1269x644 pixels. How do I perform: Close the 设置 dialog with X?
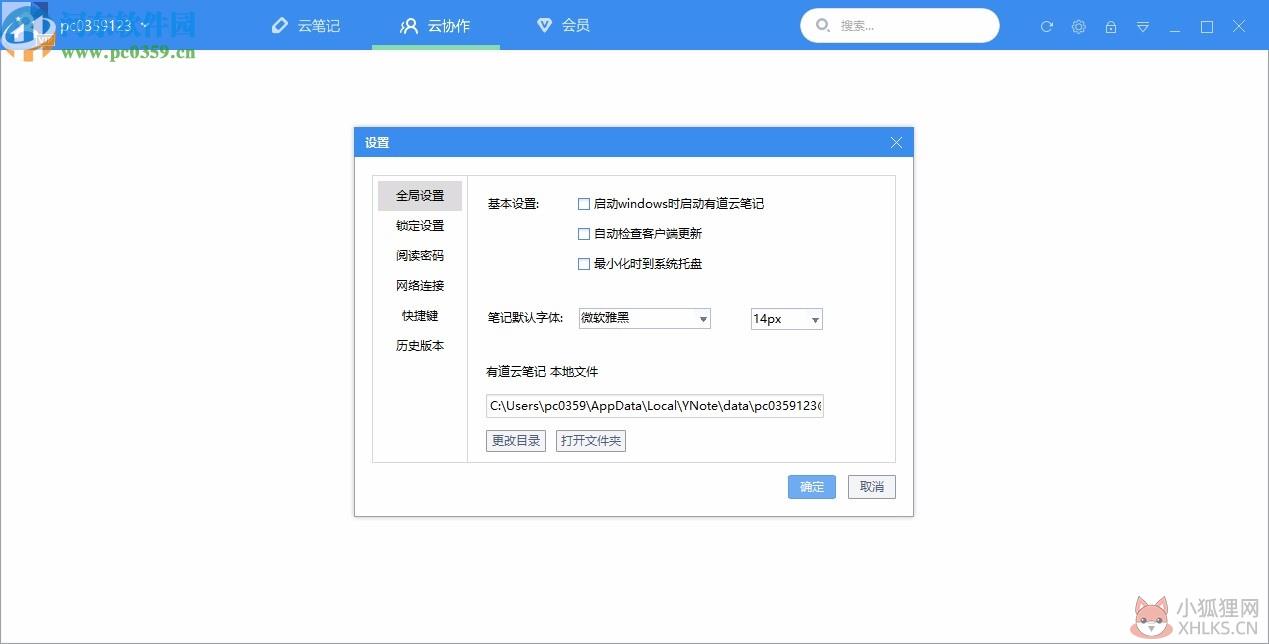pos(896,143)
